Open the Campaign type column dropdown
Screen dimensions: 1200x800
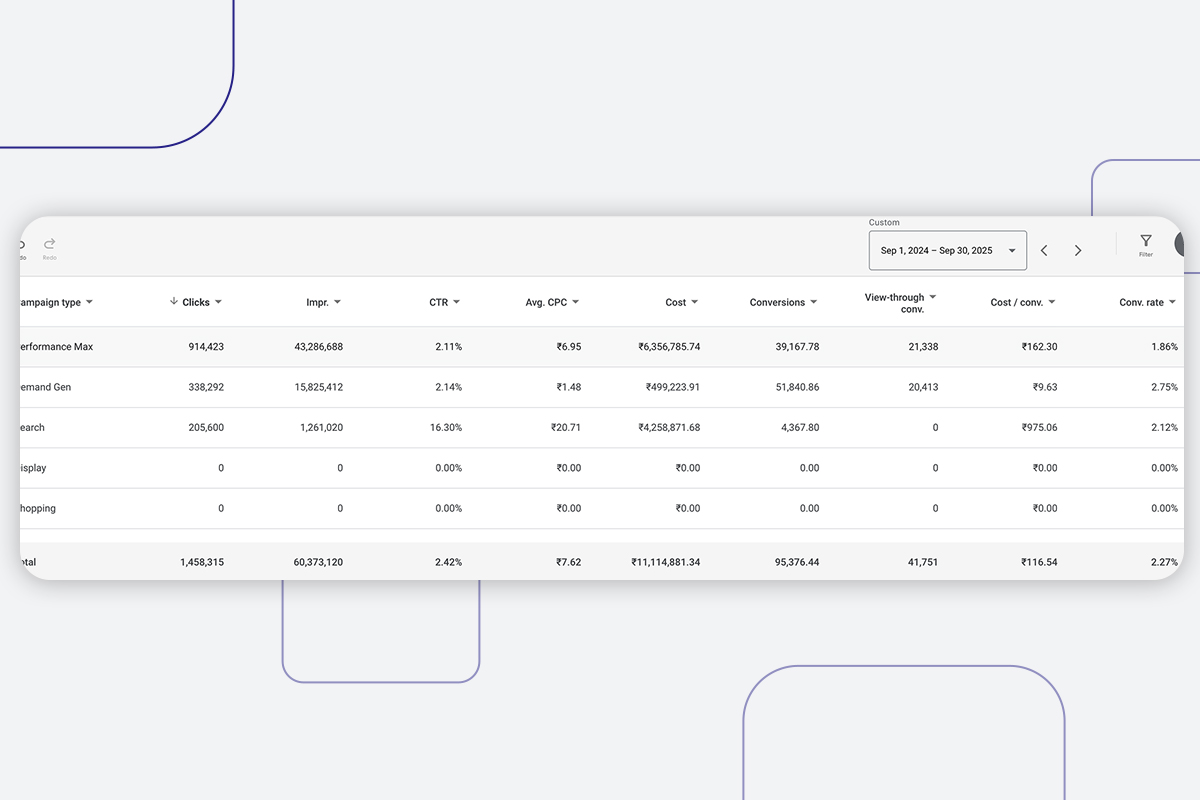tap(89, 303)
